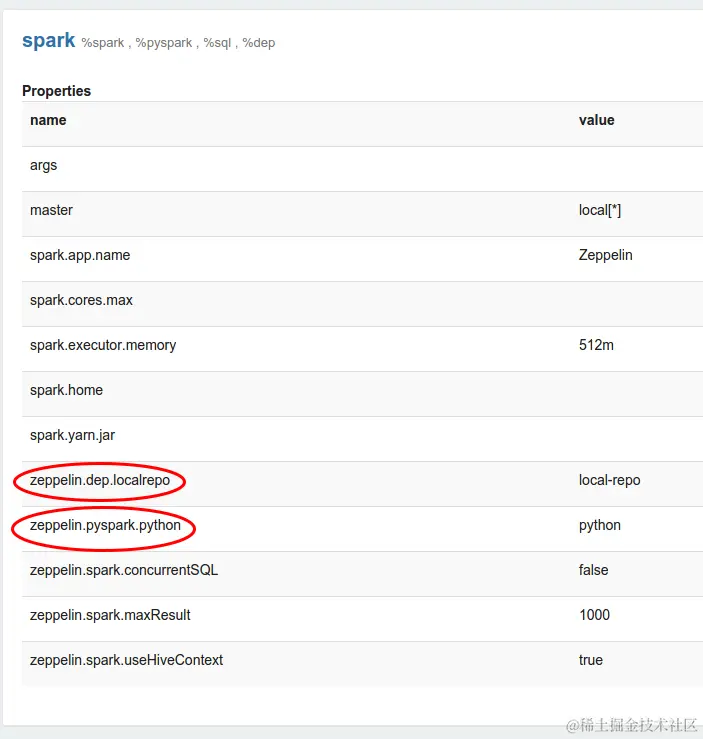Select the zeppelin.spark.useHiveContext property
703x739 pixels.
pyautogui.click(x=127, y=660)
